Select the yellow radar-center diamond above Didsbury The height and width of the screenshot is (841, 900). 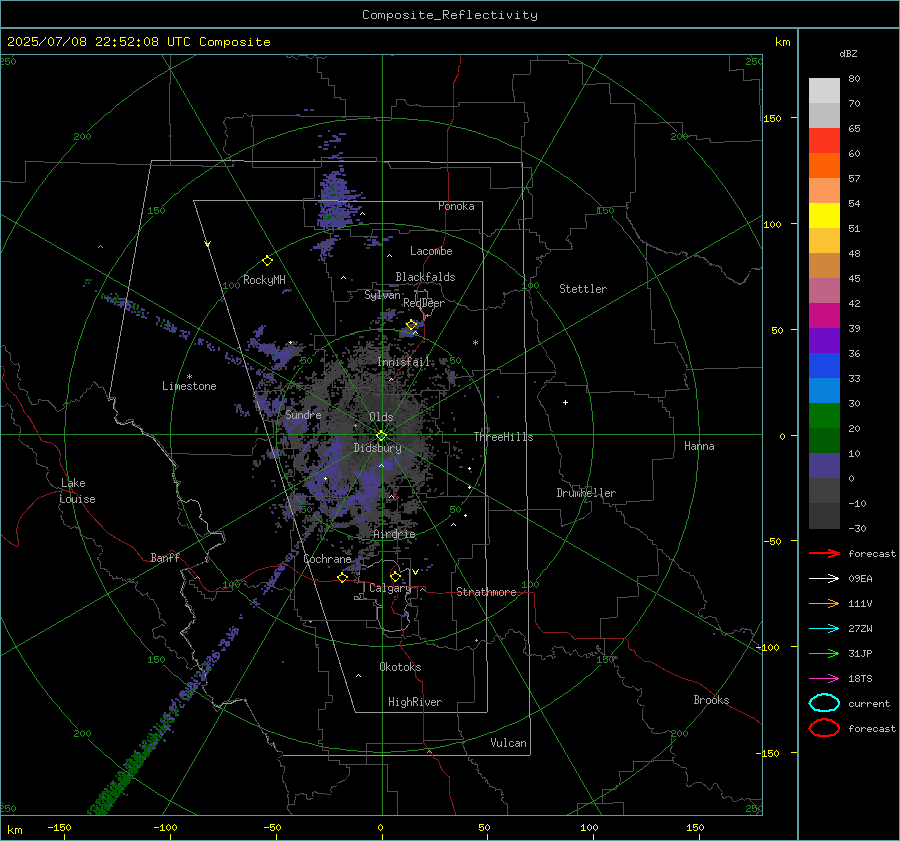coord(381,436)
